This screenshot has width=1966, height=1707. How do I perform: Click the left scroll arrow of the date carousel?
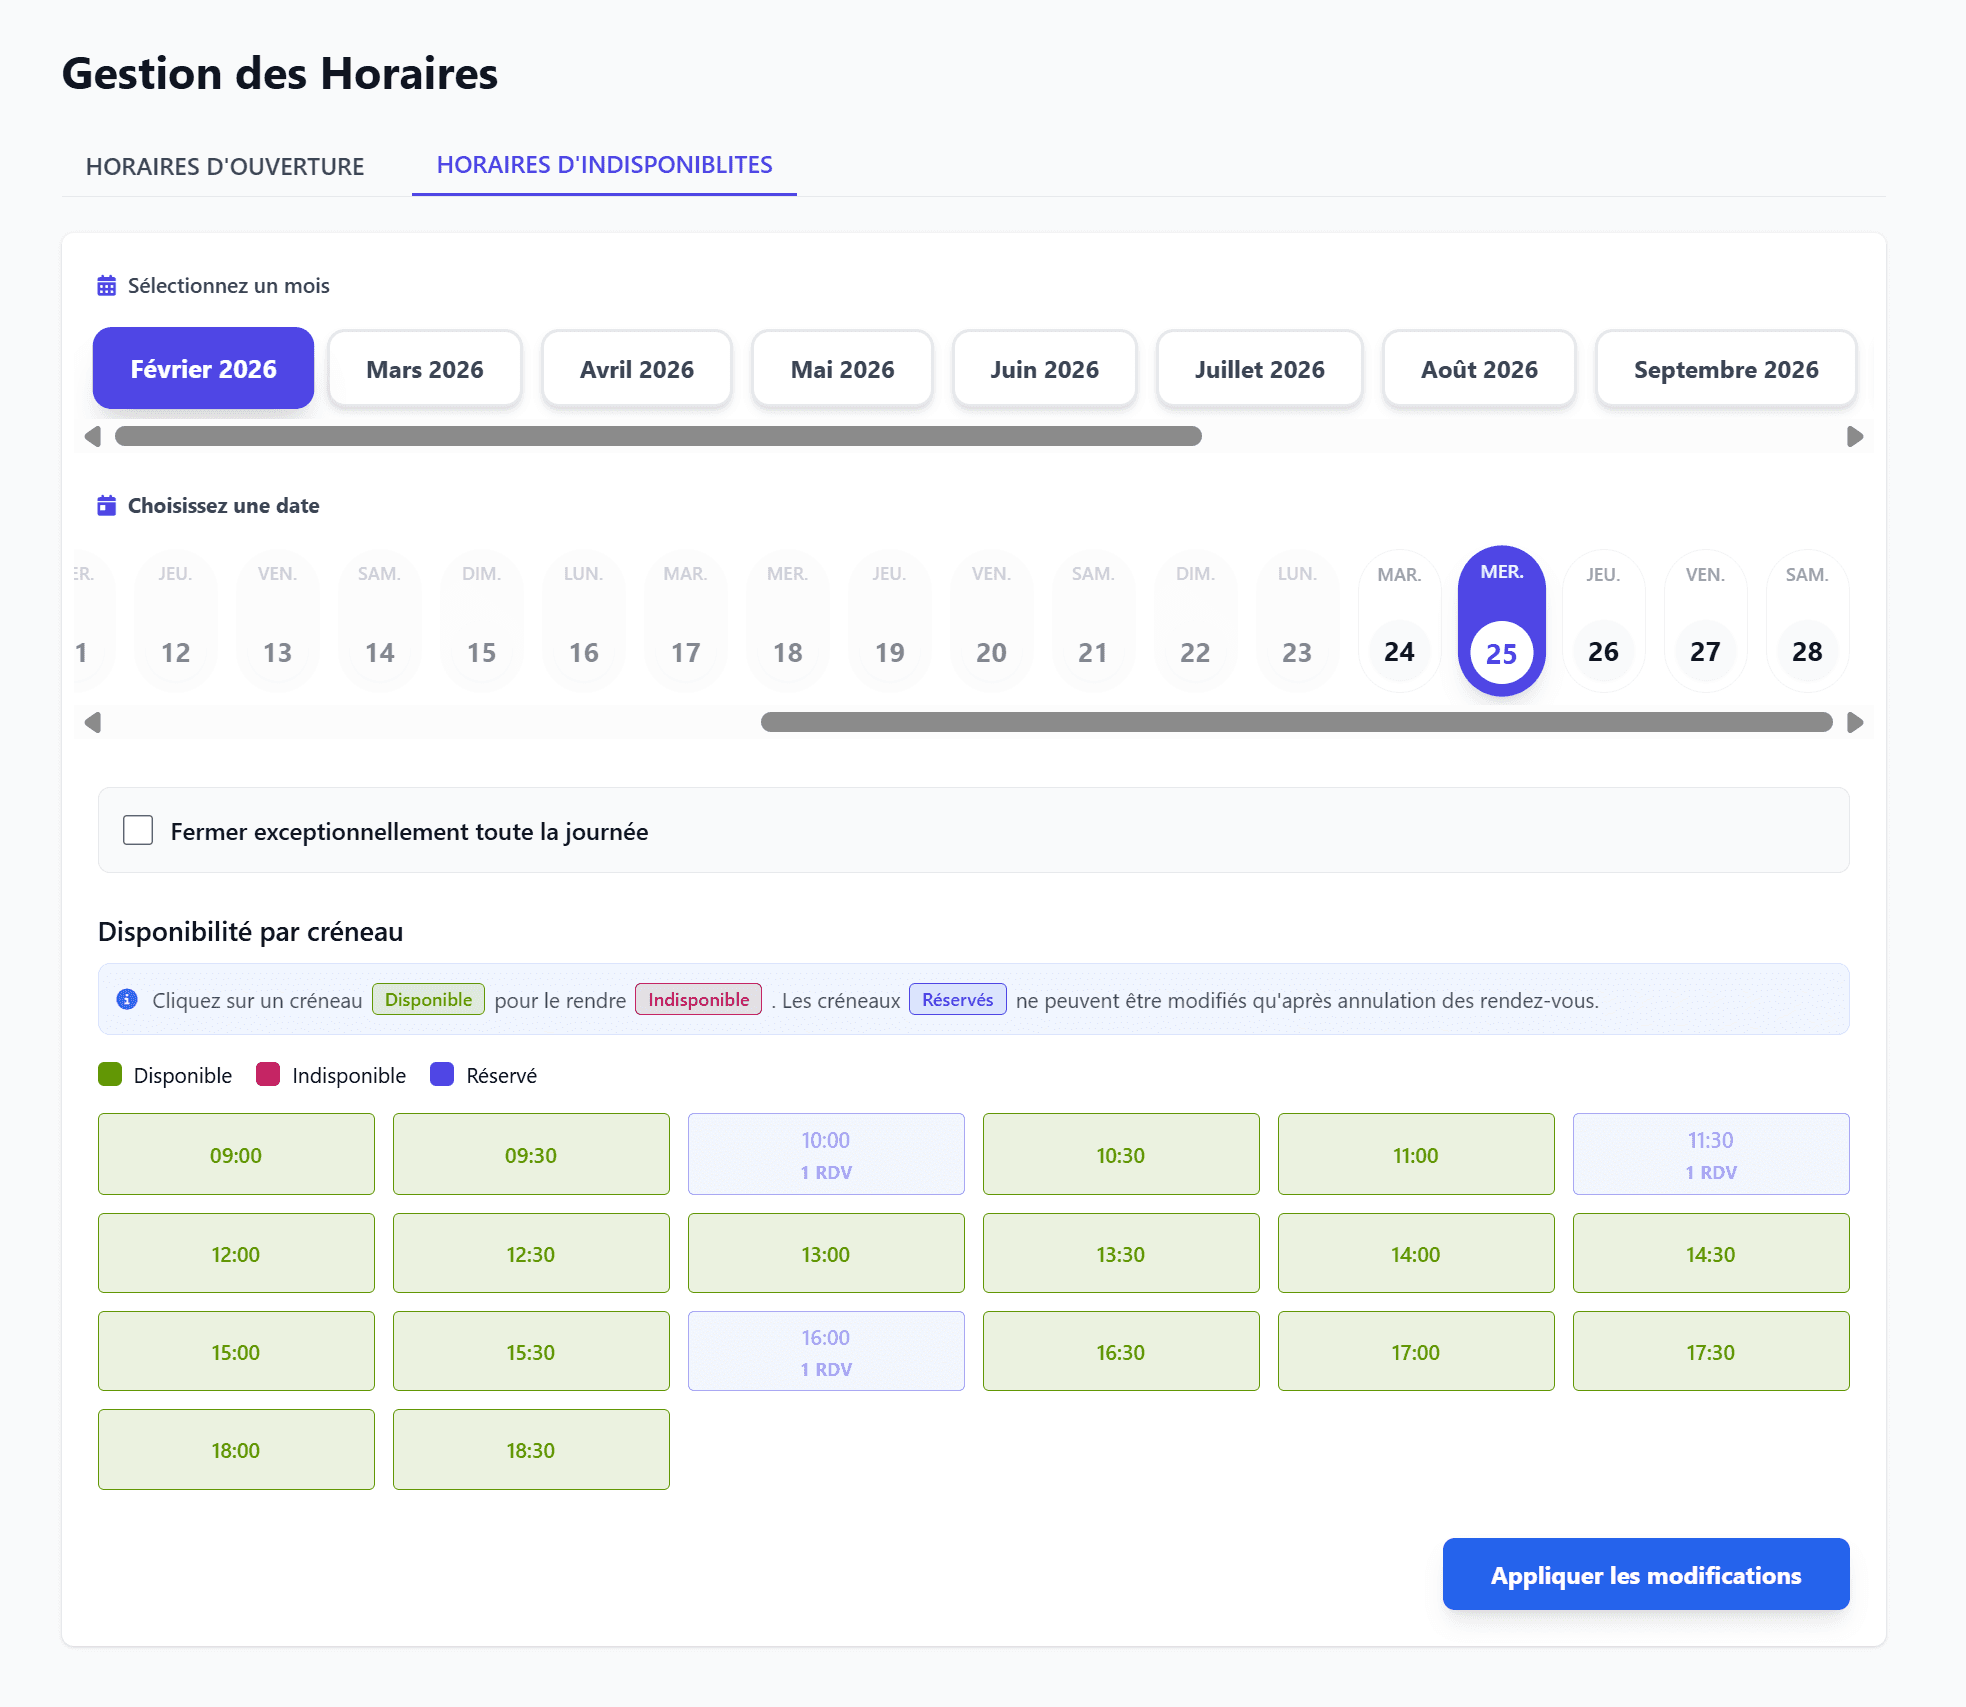pos(93,722)
